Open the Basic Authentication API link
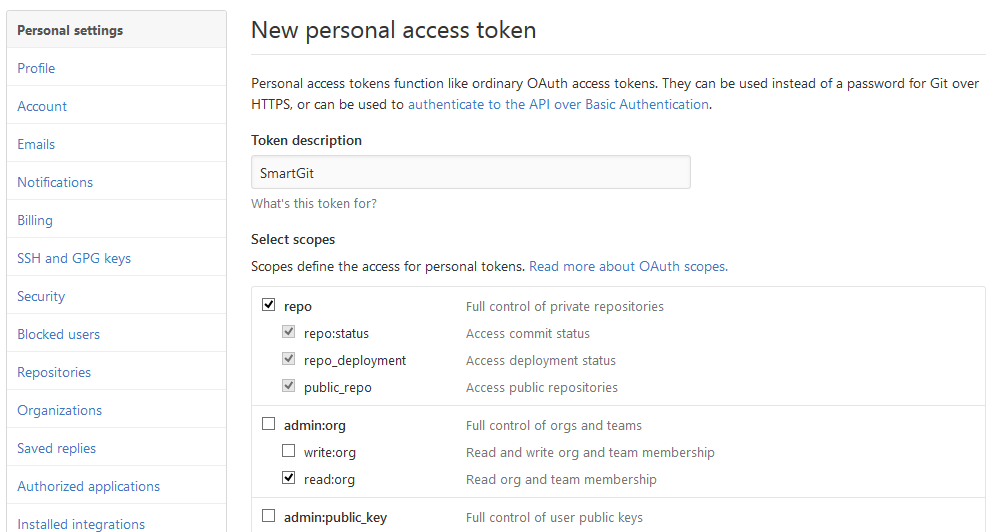Viewport: 998px width, 532px height. click(x=558, y=104)
